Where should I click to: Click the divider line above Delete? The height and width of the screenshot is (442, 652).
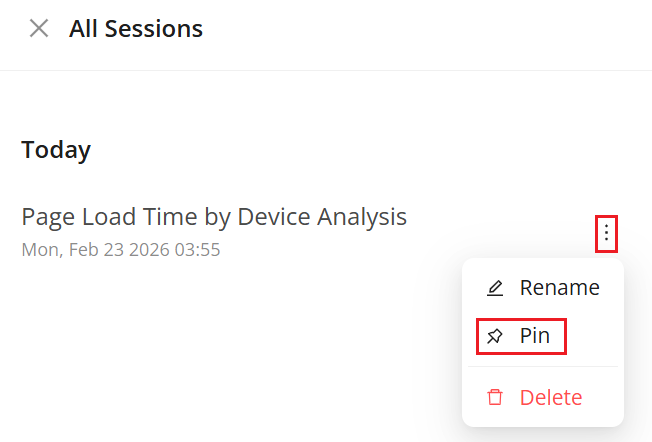pos(543,367)
